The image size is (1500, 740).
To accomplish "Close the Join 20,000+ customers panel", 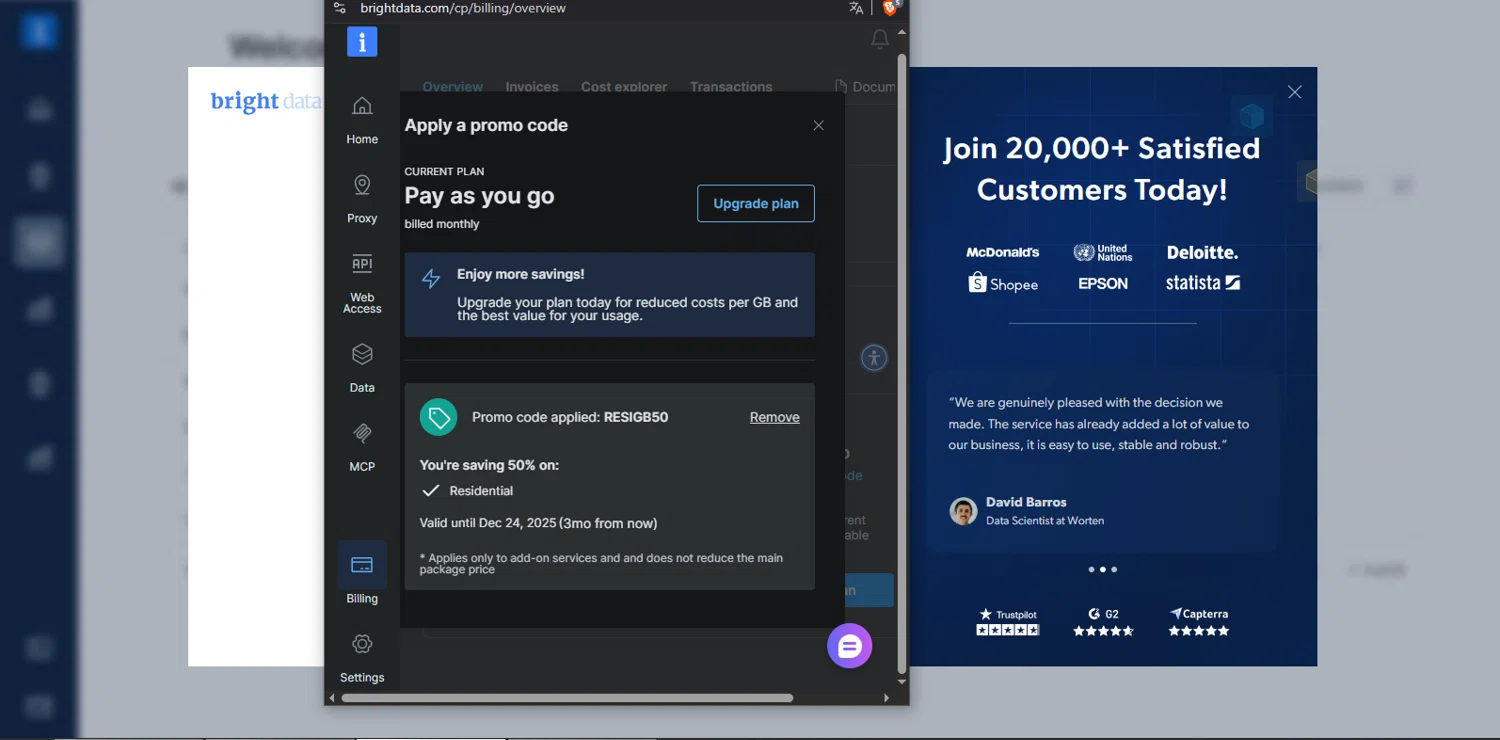I will click(1295, 92).
